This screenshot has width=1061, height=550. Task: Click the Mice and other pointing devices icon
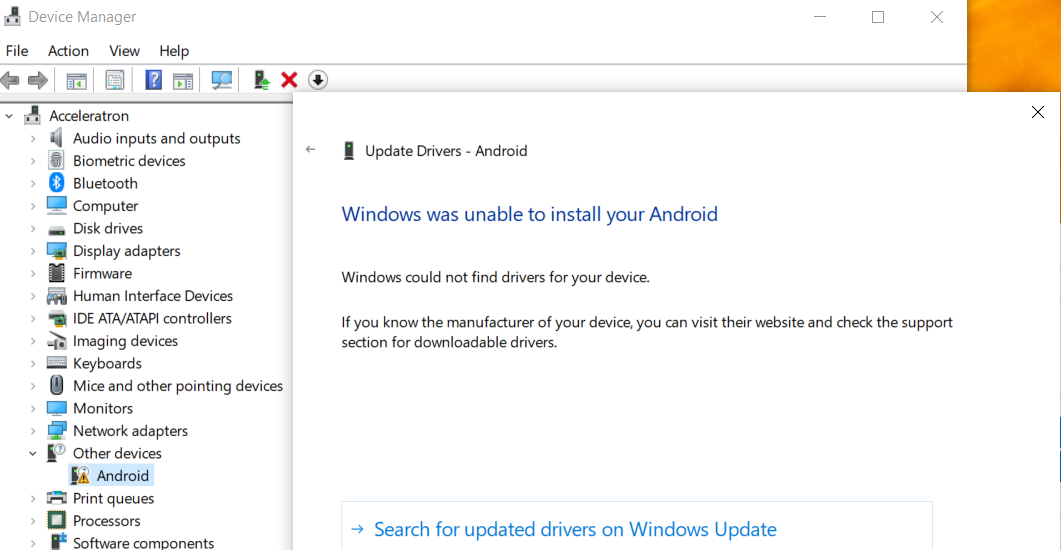point(57,386)
